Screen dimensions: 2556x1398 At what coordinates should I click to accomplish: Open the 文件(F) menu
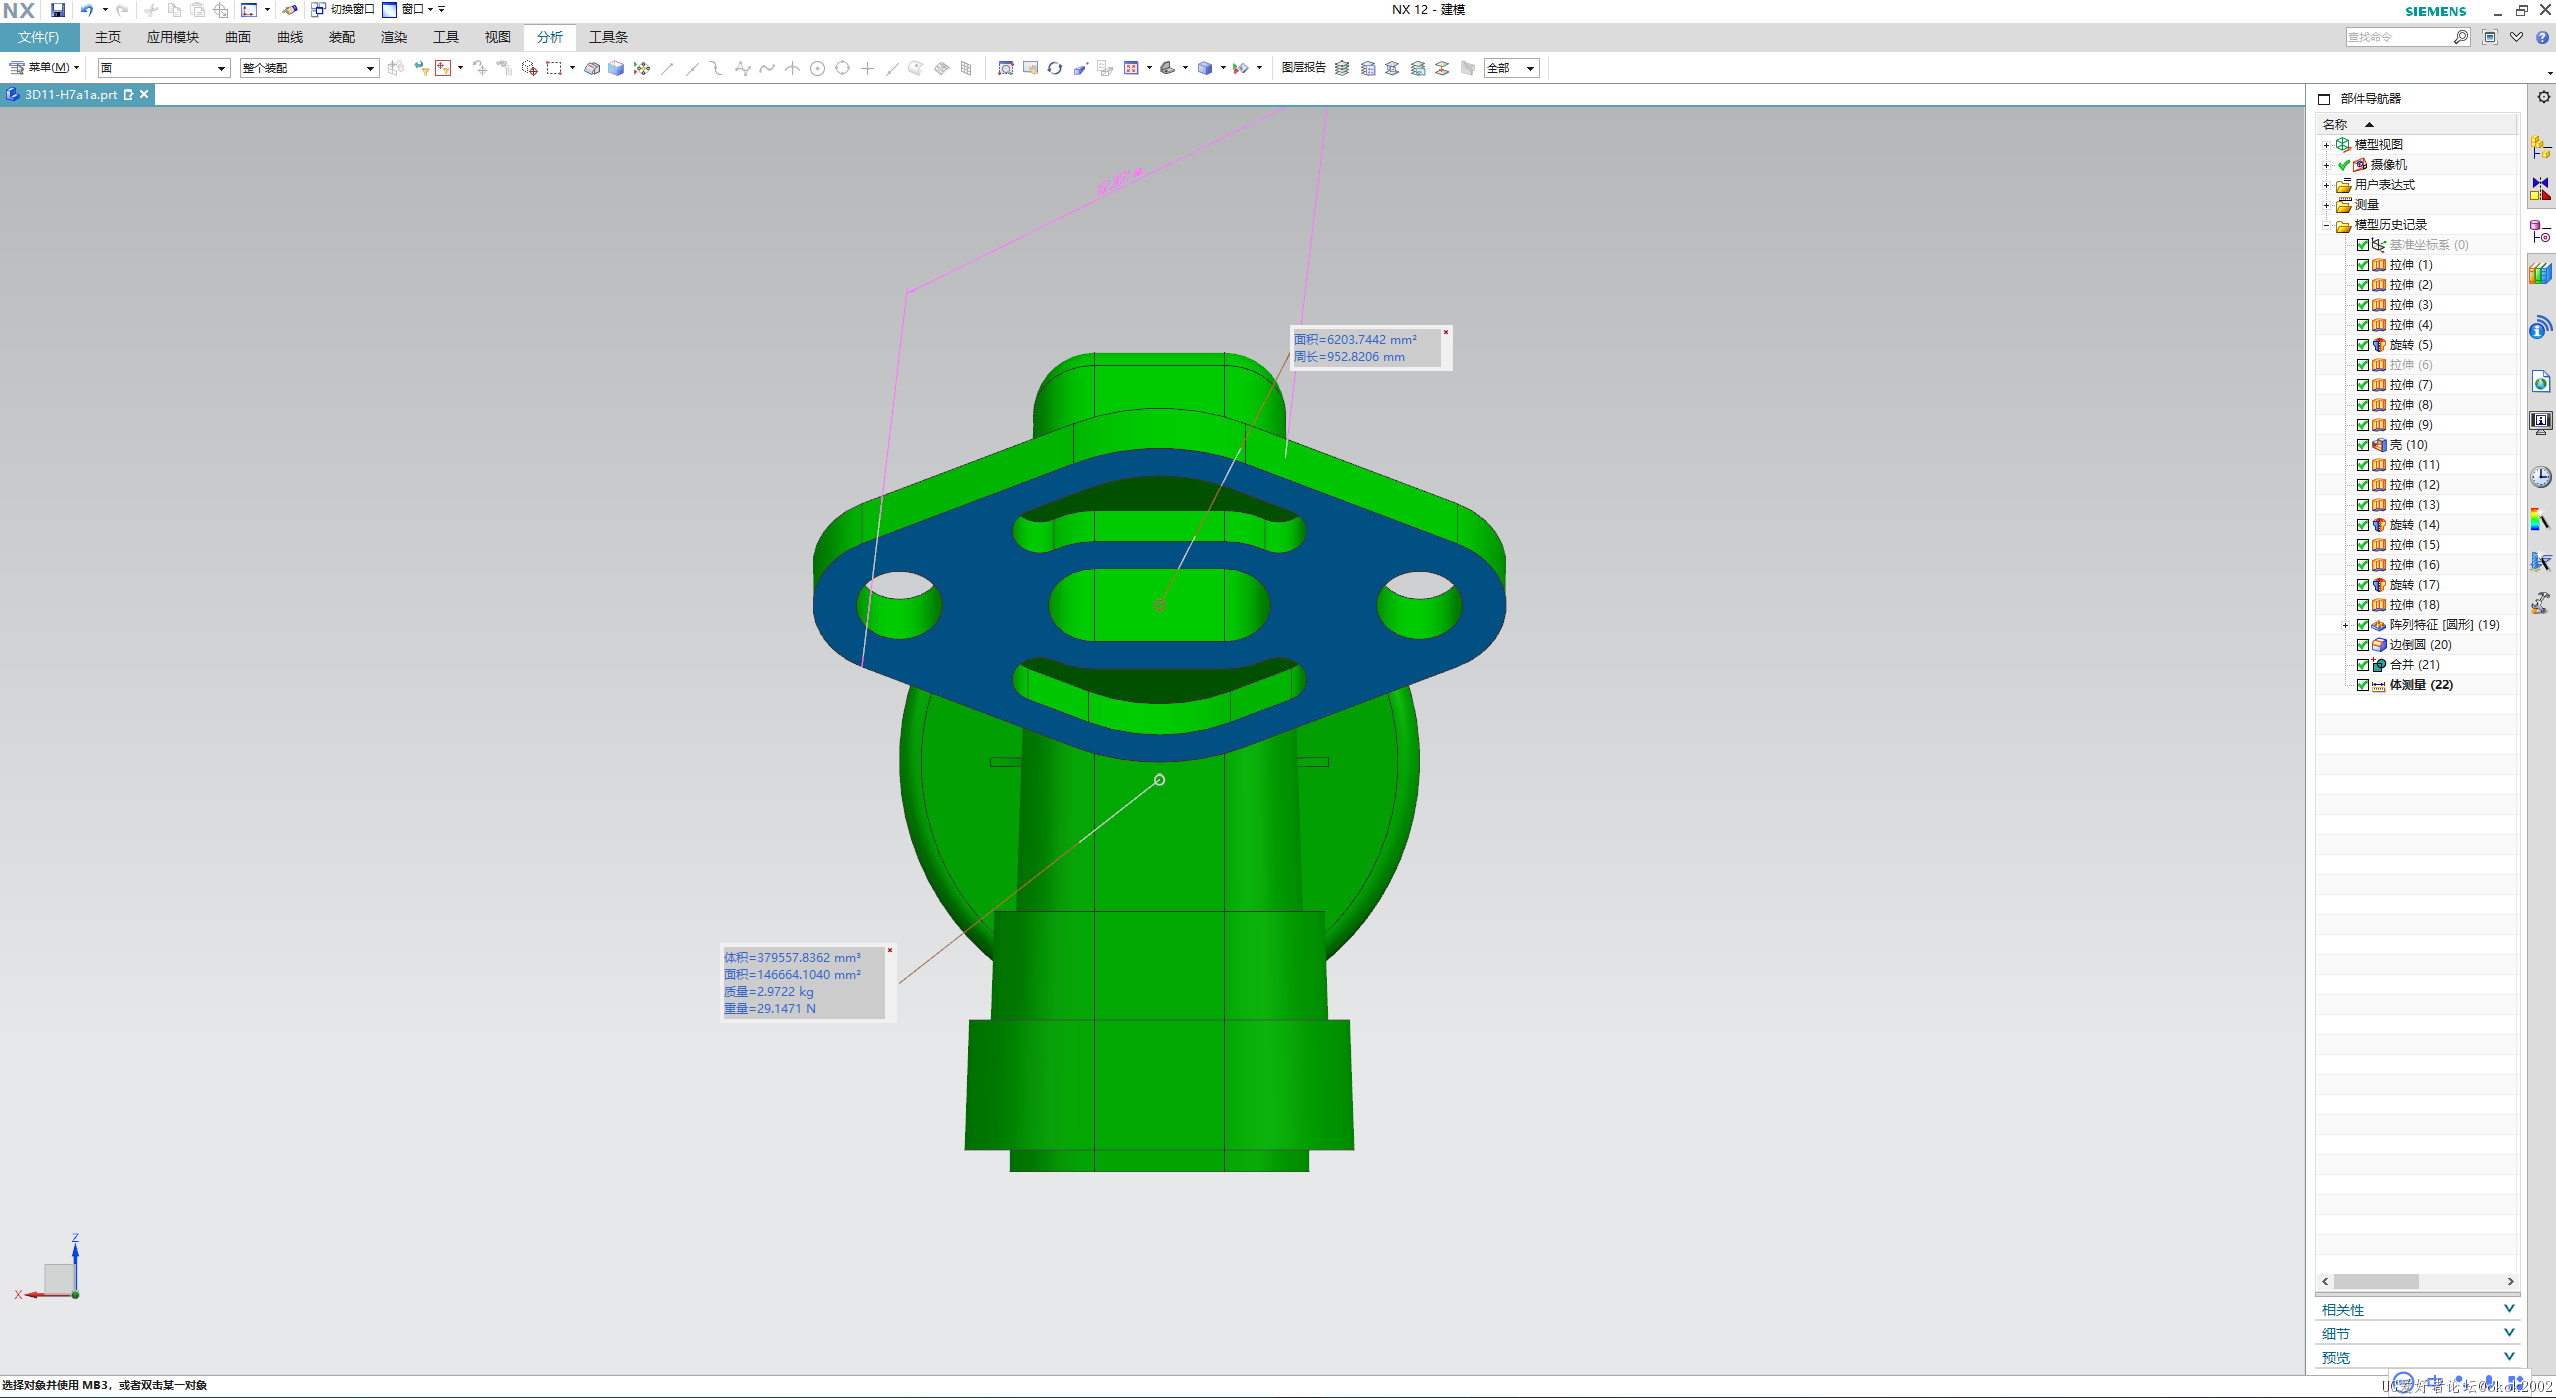coord(39,37)
